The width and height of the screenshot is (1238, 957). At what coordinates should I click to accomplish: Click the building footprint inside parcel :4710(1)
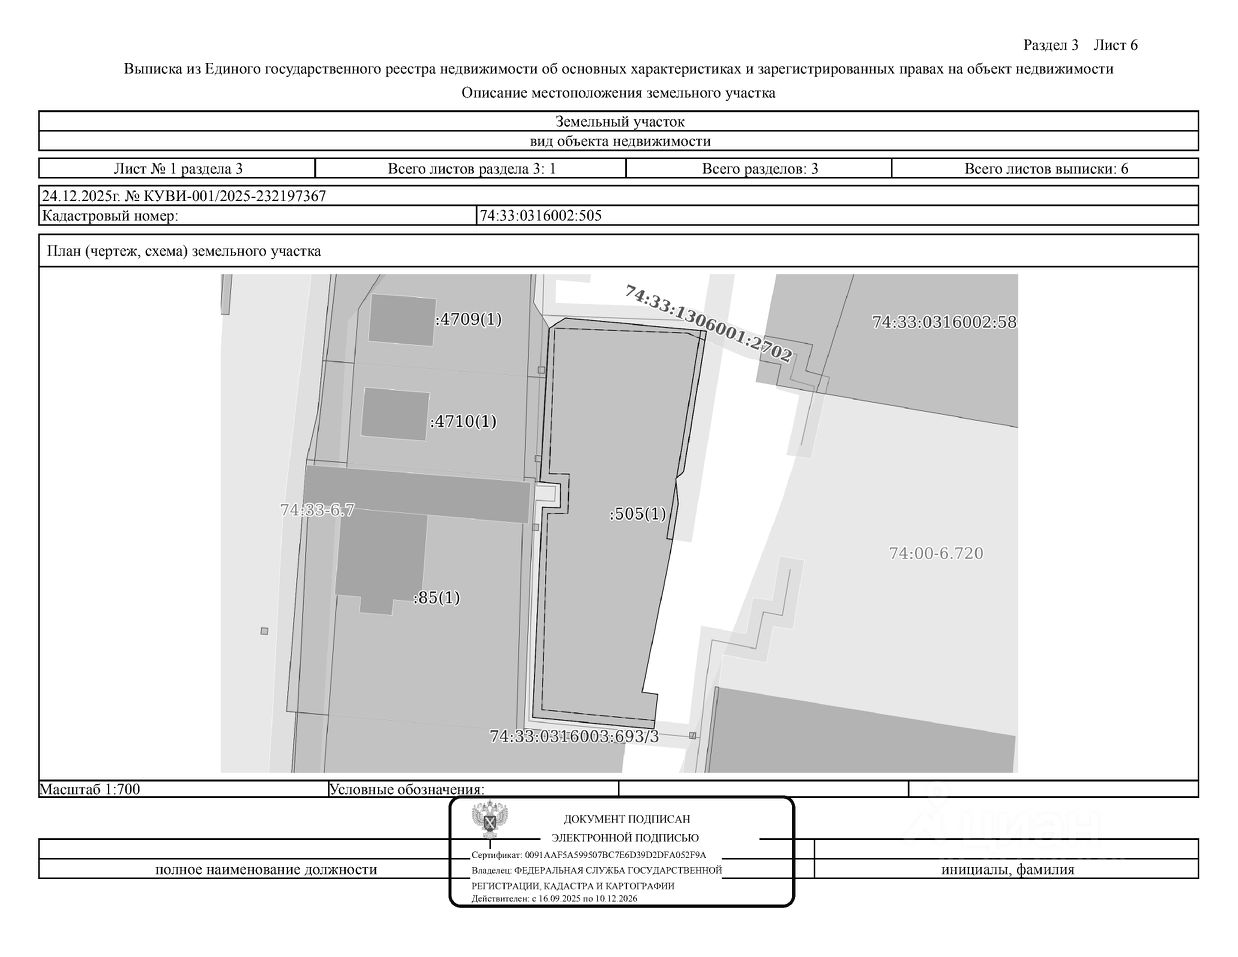[395, 414]
